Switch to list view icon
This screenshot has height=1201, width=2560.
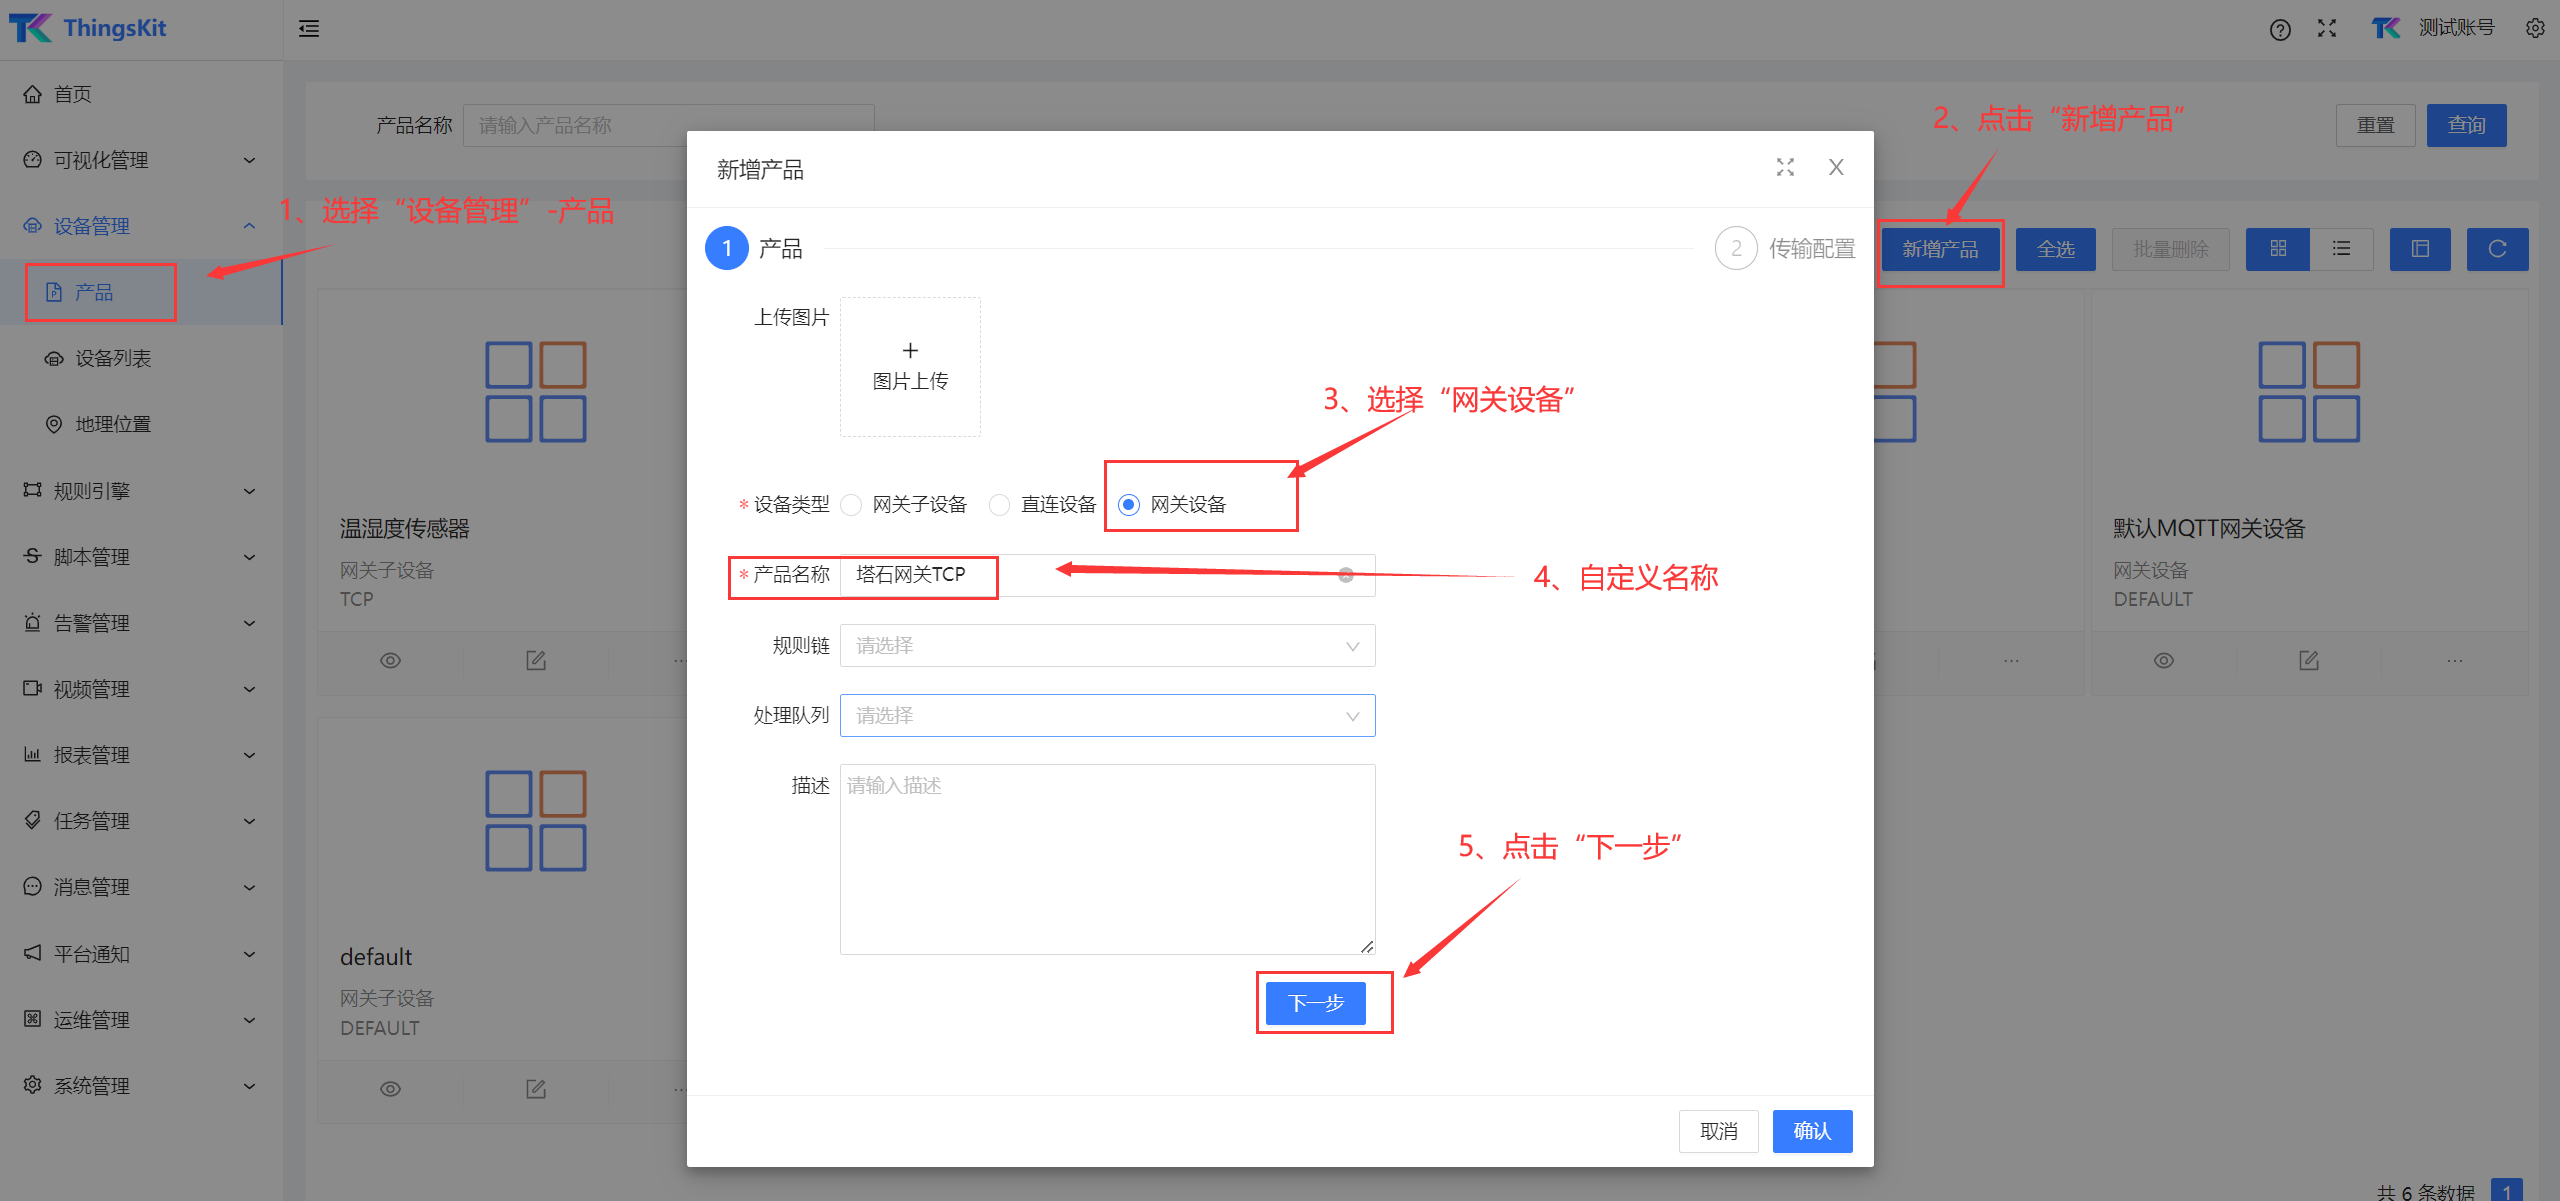pos(2342,249)
